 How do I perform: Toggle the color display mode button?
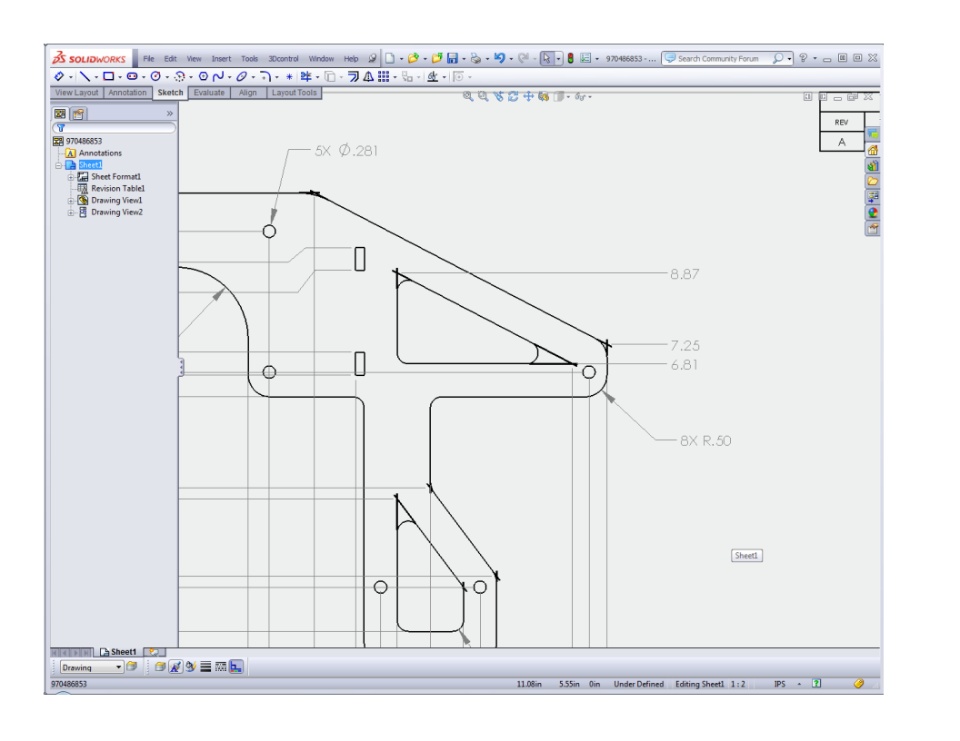tap(236, 666)
